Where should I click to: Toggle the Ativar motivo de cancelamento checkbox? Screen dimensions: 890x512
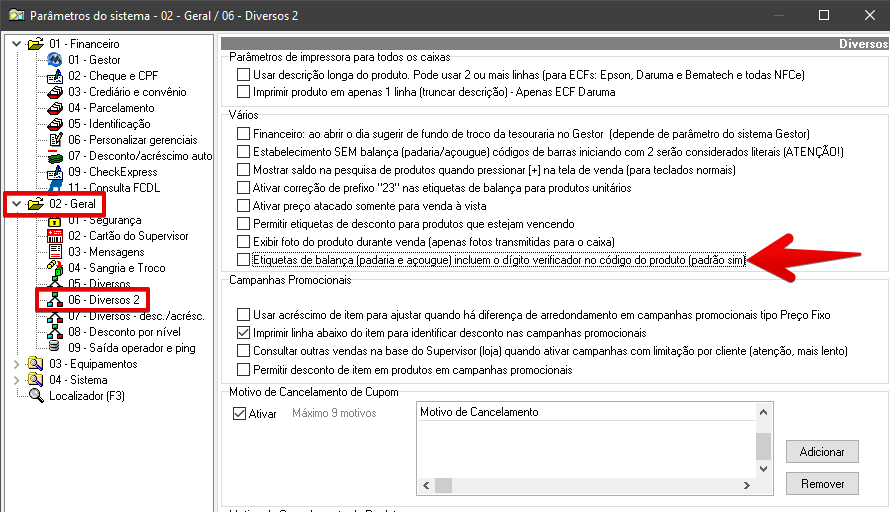click(240, 413)
